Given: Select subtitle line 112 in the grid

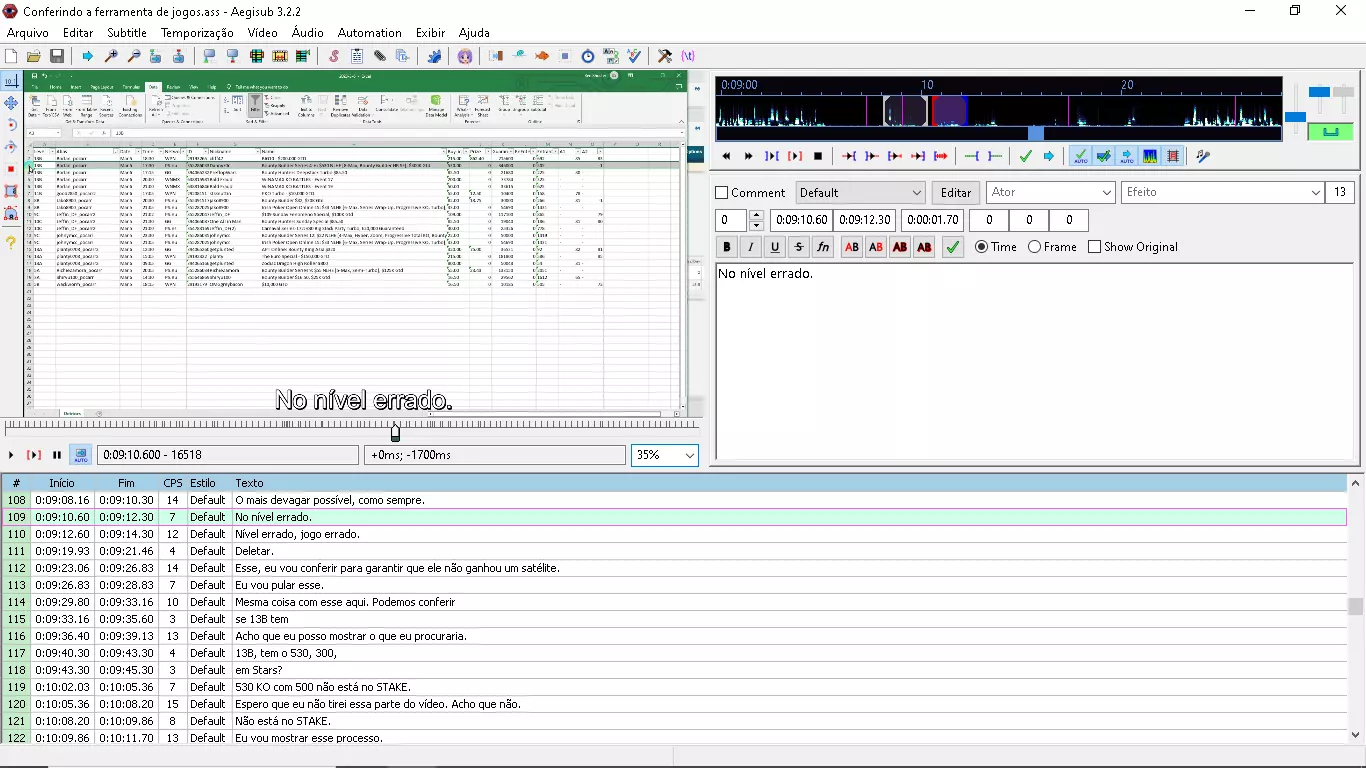Looking at the screenshot, I should tap(400, 568).
